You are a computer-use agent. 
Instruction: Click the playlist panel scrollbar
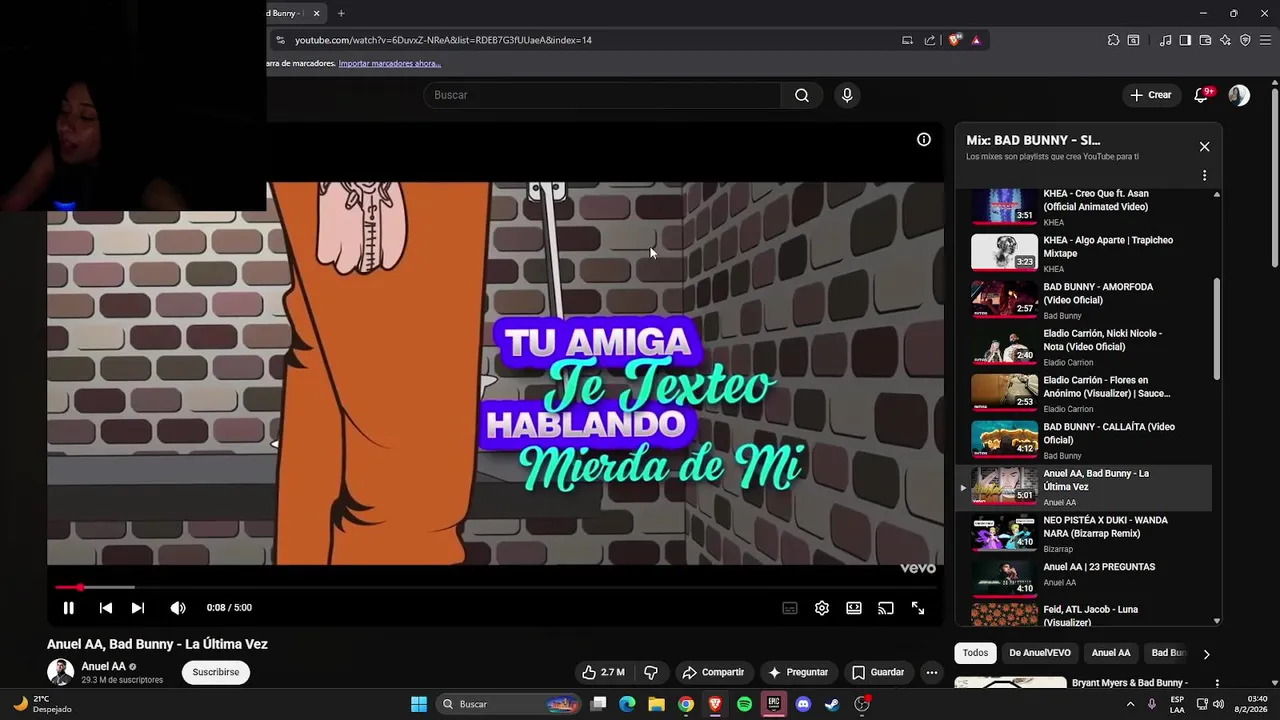1217,328
